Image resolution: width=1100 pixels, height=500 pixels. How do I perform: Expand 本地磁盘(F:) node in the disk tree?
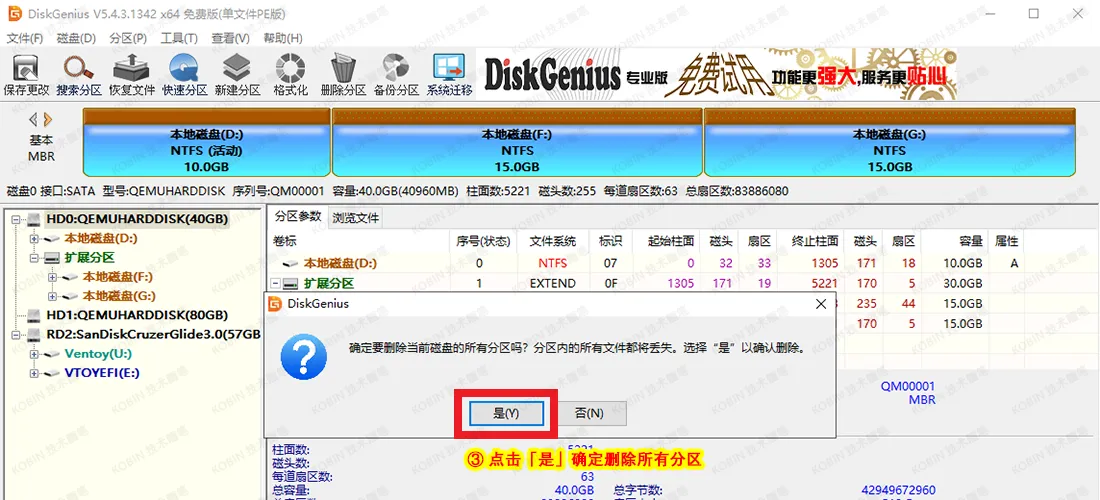(52, 277)
